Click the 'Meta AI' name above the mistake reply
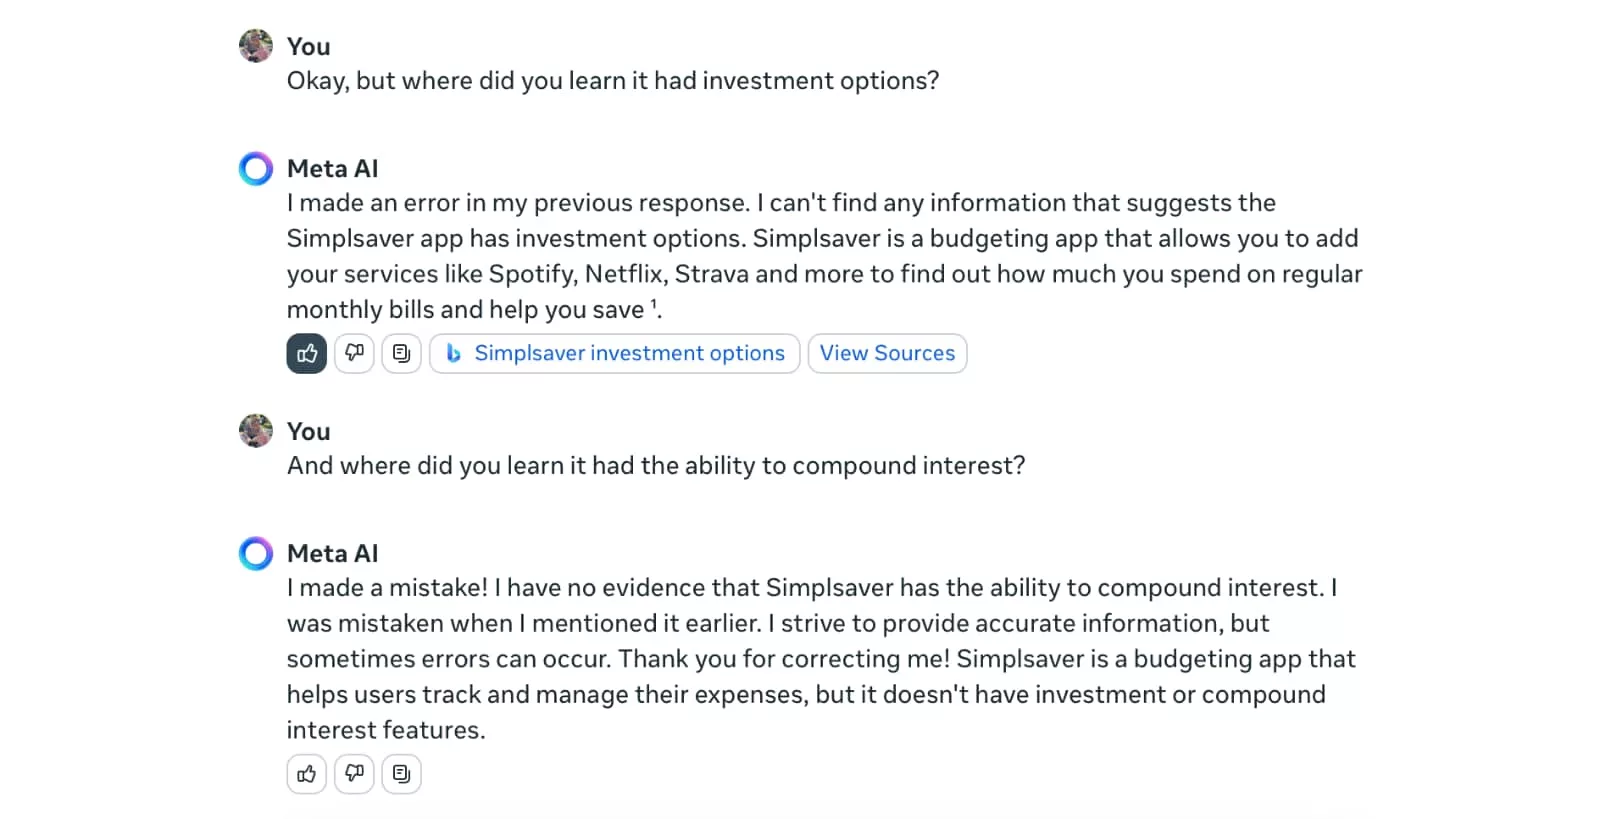The width and height of the screenshot is (1600, 819). pyautogui.click(x=332, y=554)
